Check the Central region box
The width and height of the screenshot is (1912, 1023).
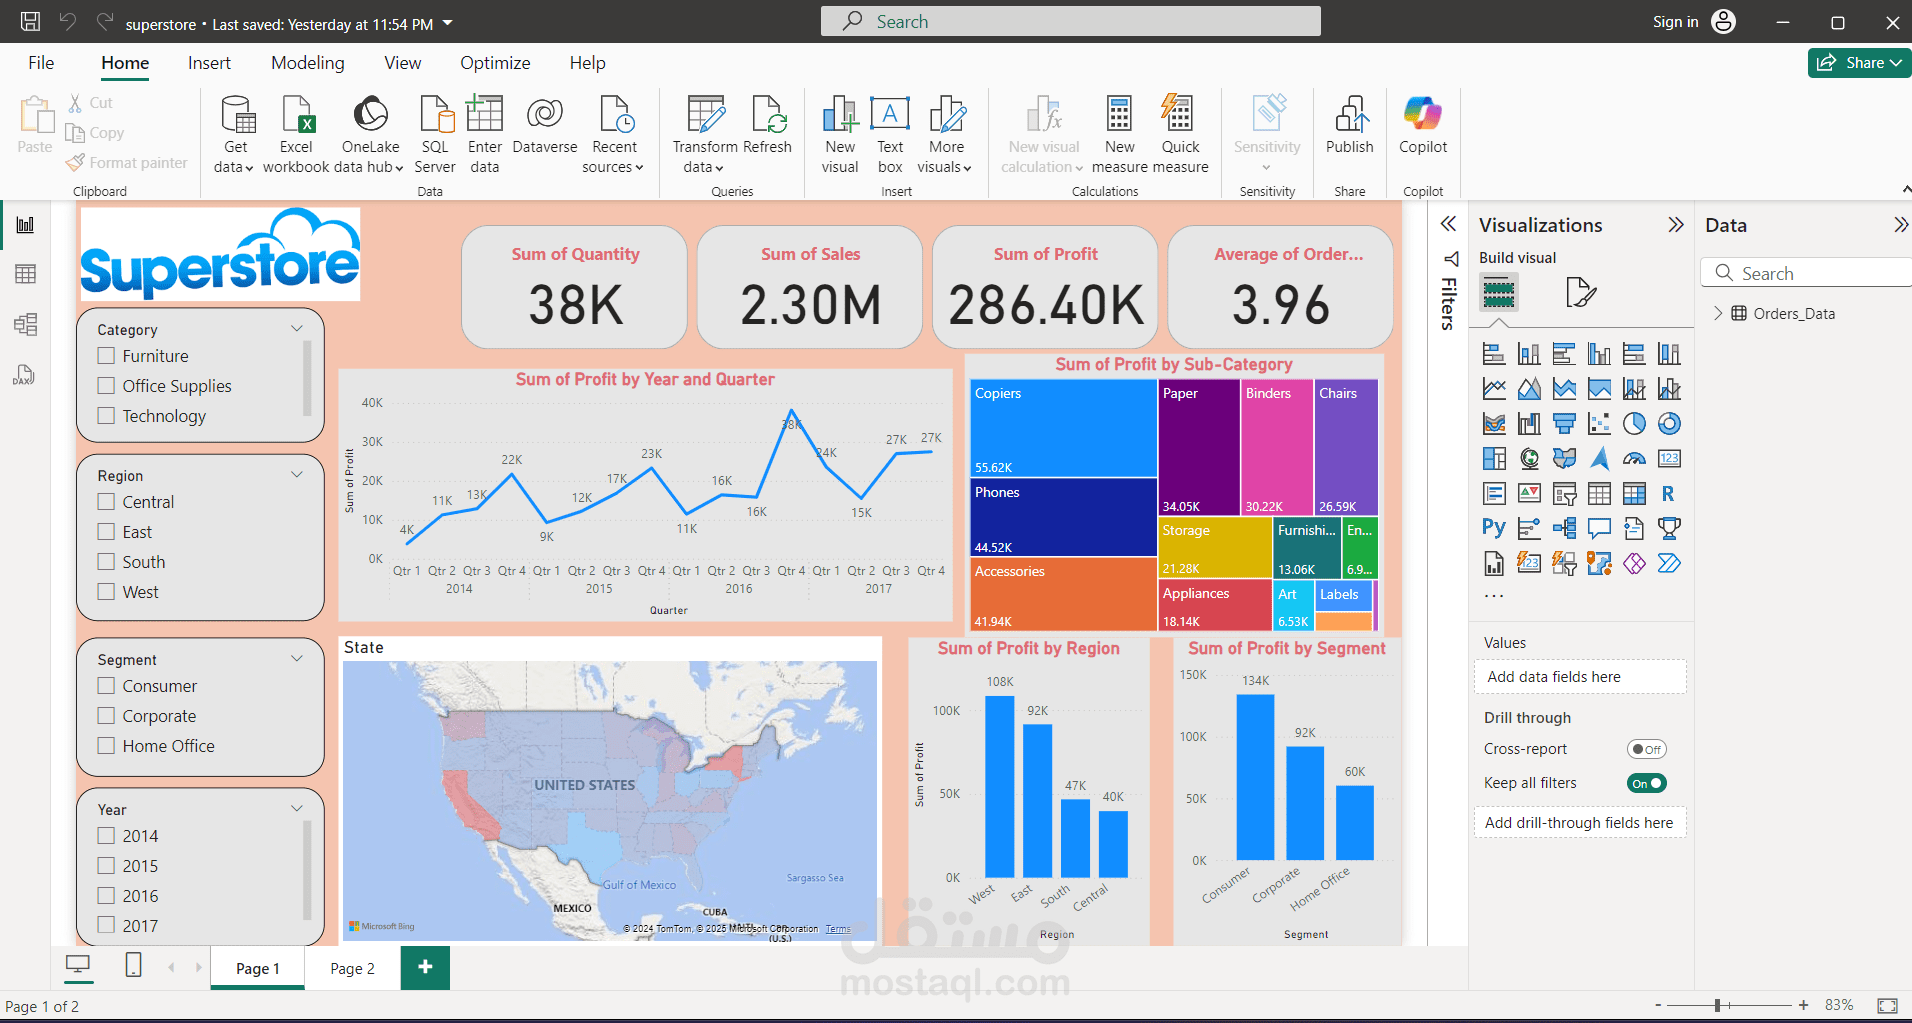coord(106,502)
